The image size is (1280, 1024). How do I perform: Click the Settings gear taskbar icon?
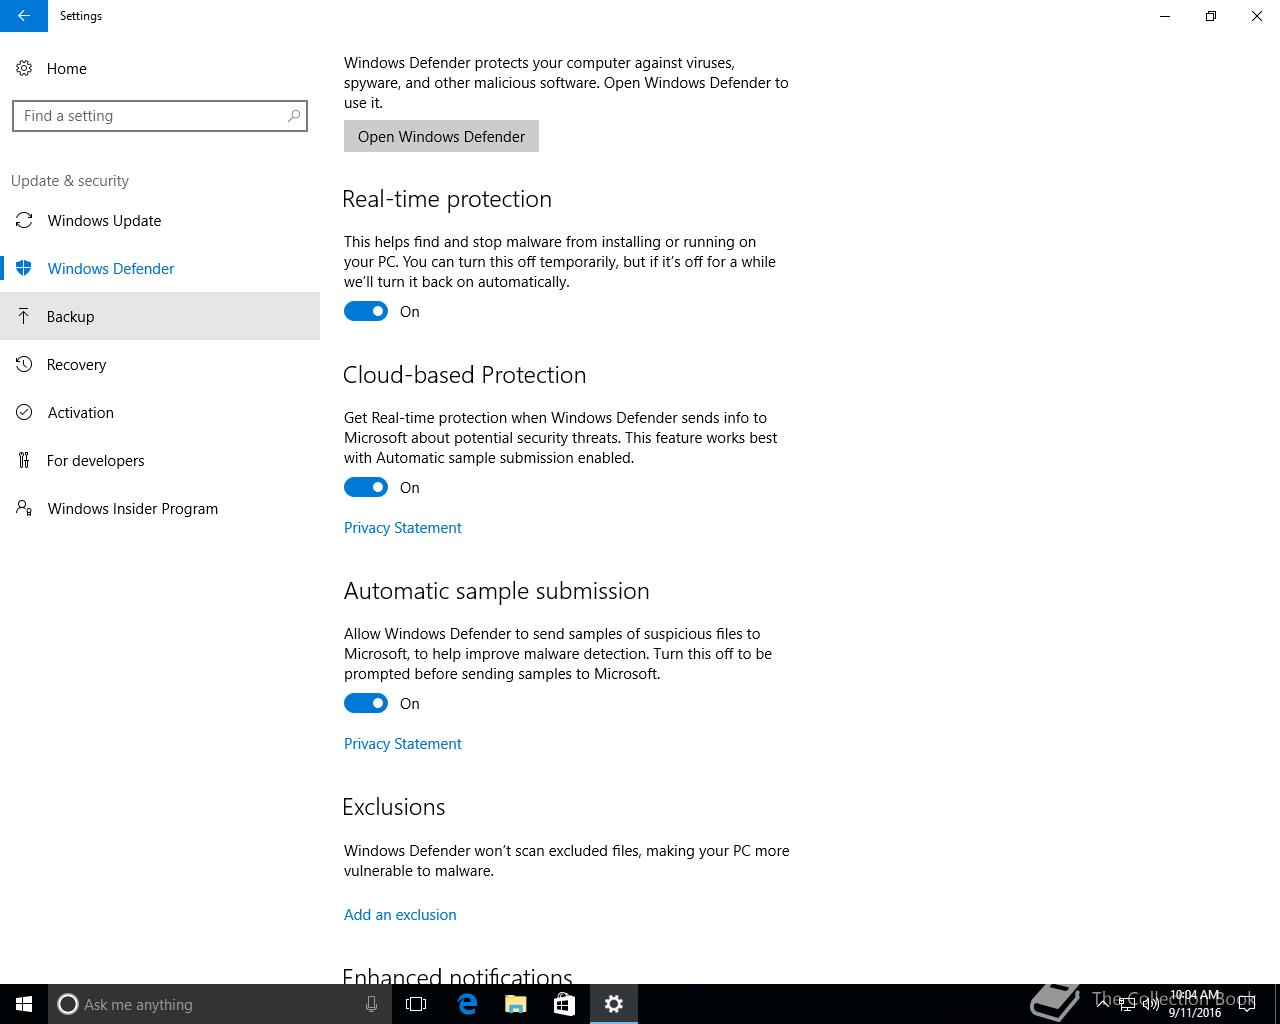[614, 1004]
